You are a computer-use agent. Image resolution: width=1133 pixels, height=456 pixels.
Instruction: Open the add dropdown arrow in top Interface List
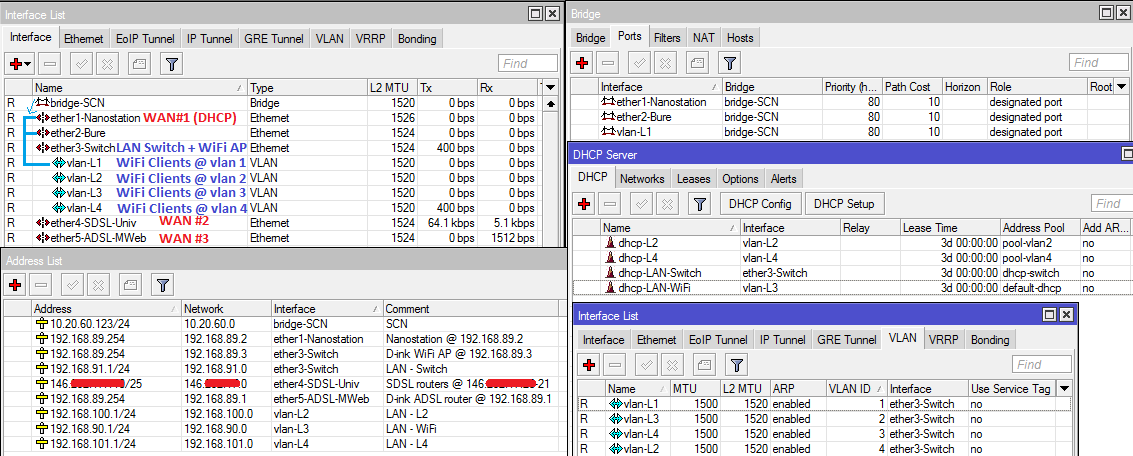coord(27,64)
